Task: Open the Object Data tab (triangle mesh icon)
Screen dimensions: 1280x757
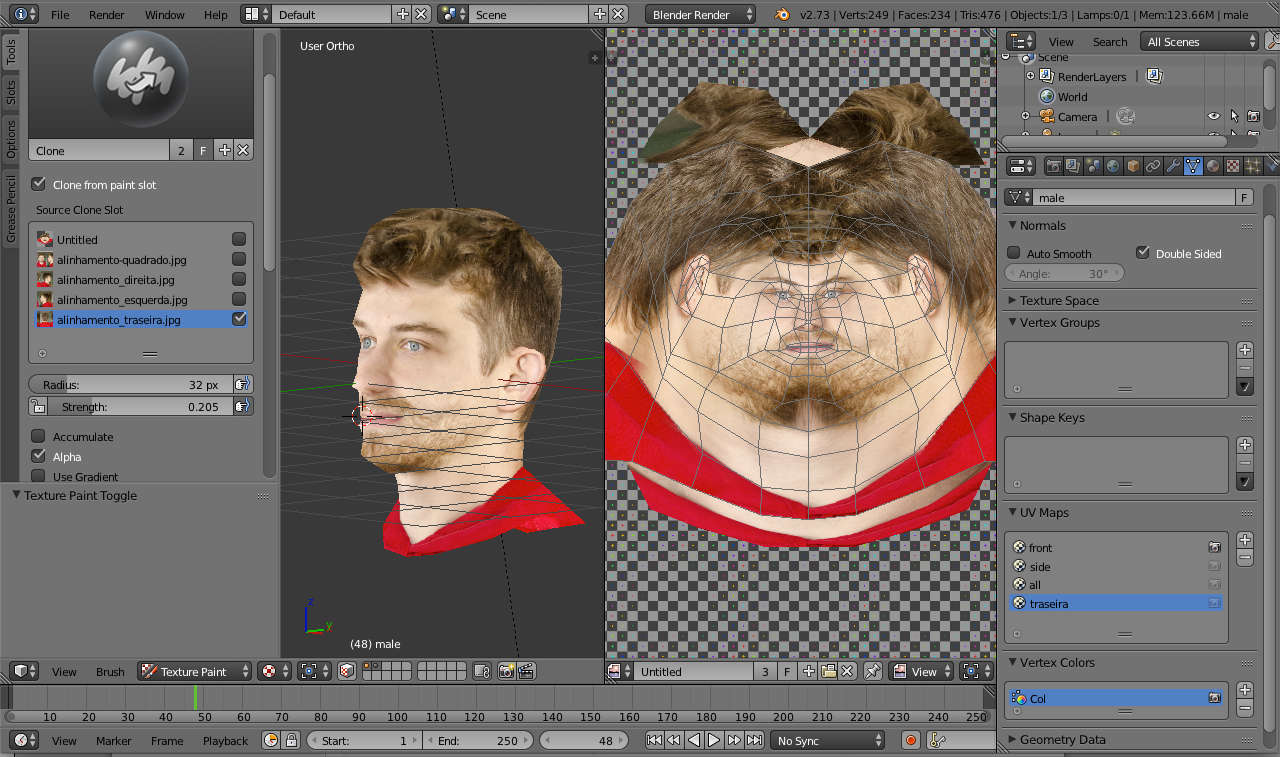Action: pos(1192,166)
